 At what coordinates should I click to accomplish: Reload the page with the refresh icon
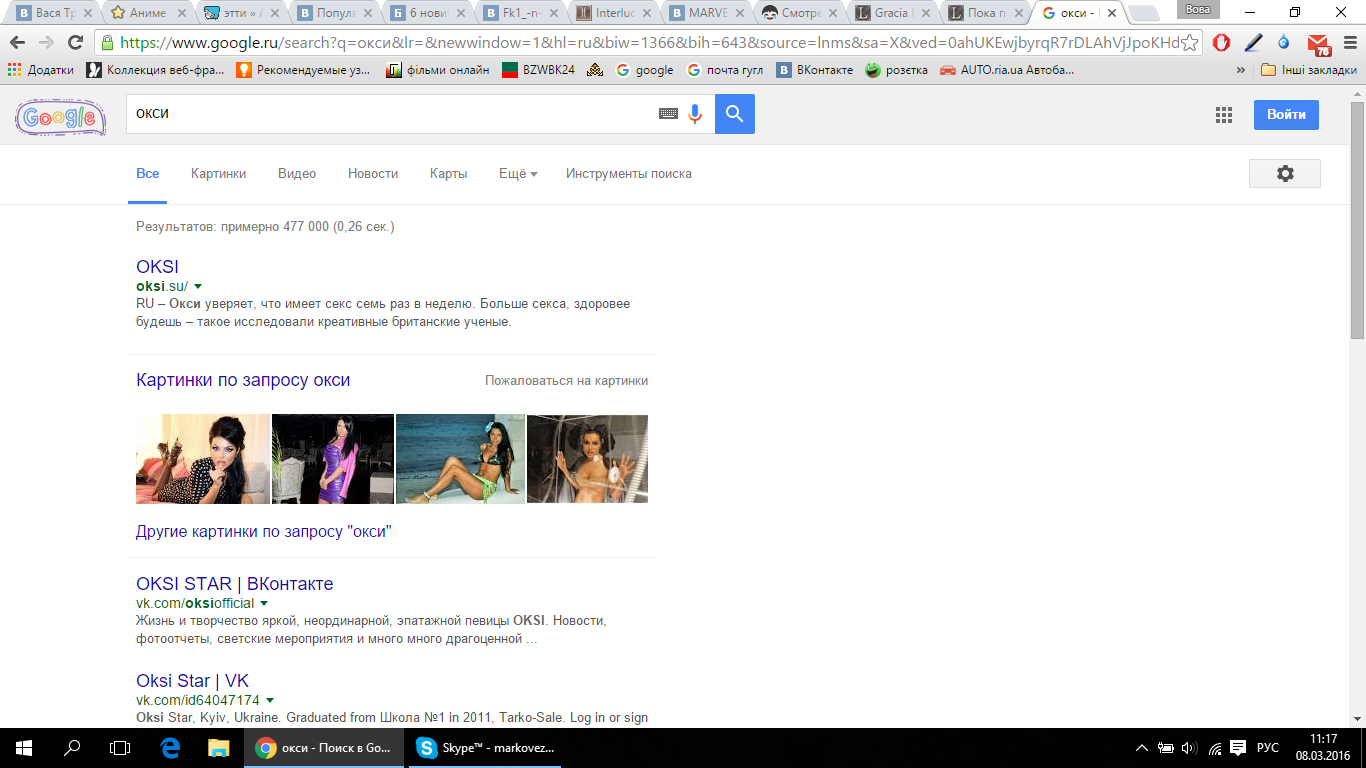tap(75, 43)
